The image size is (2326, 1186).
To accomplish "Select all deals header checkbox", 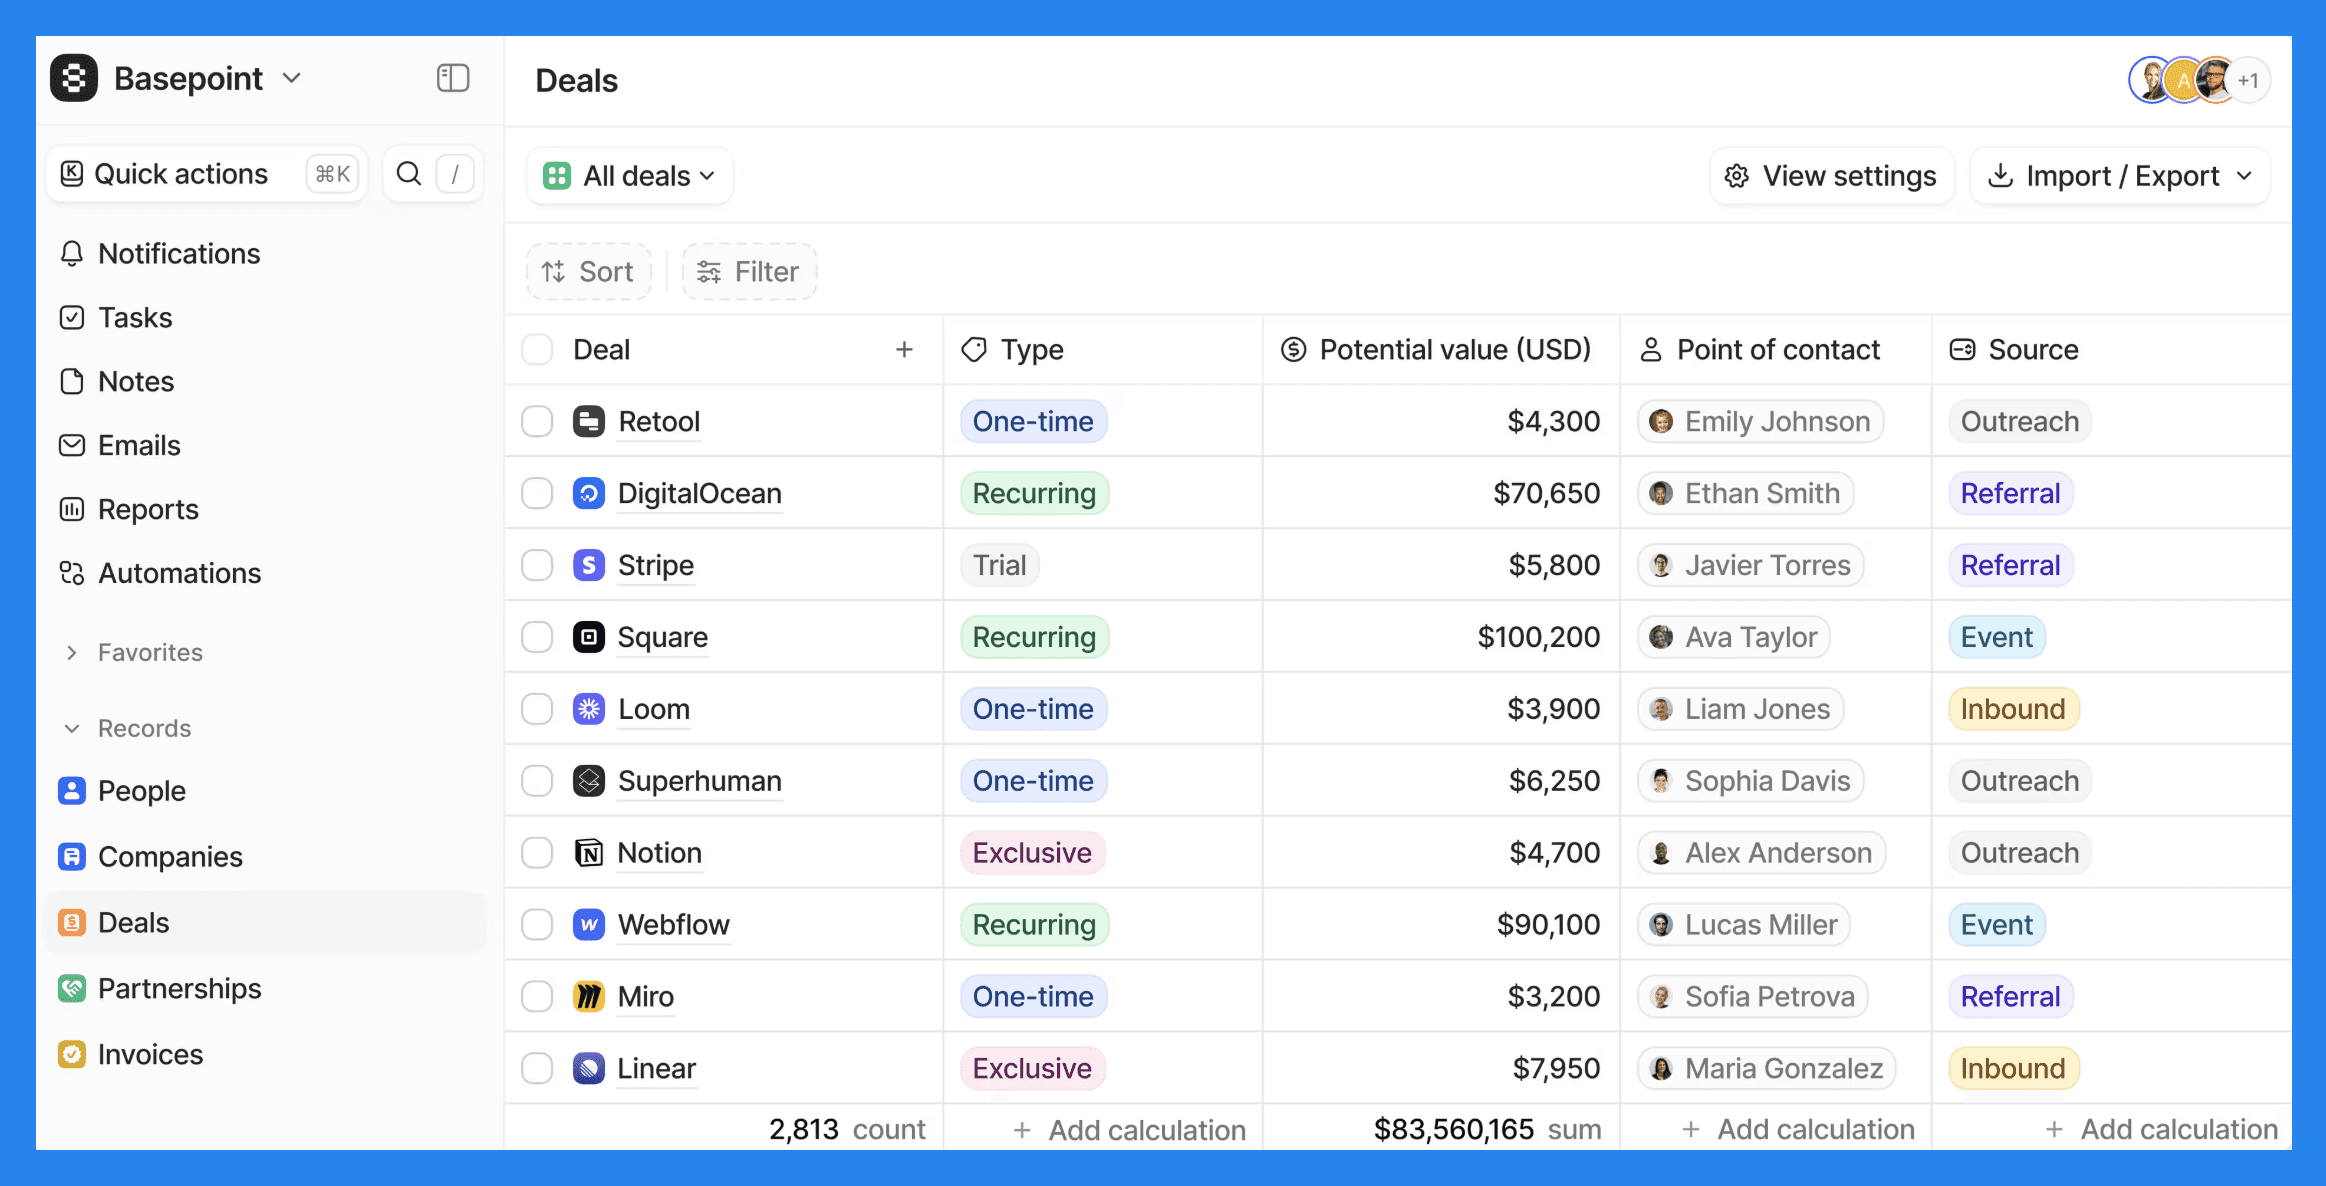I will (x=537, y=349).
